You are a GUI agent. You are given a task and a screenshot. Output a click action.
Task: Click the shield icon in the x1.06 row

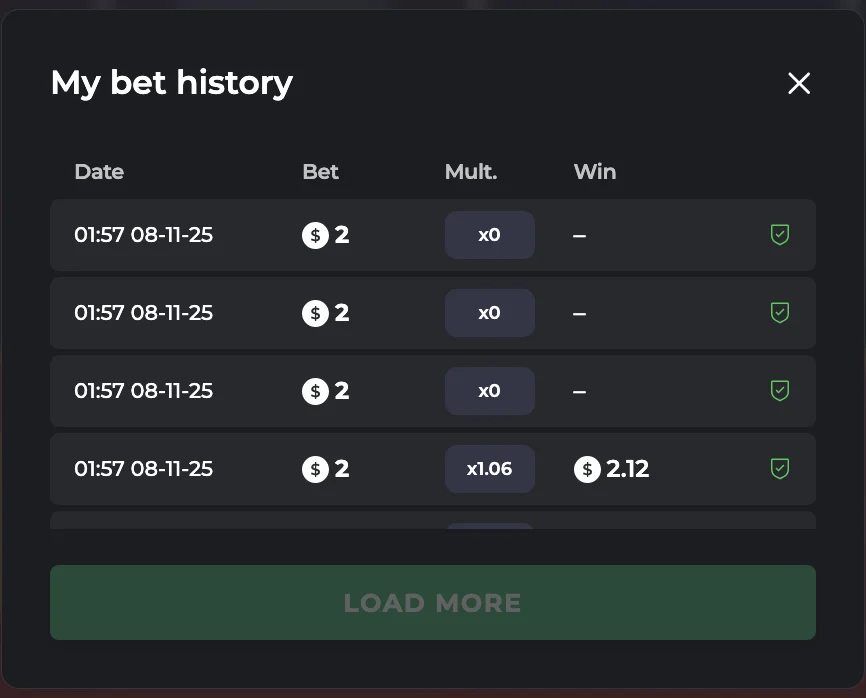(780, 468)
